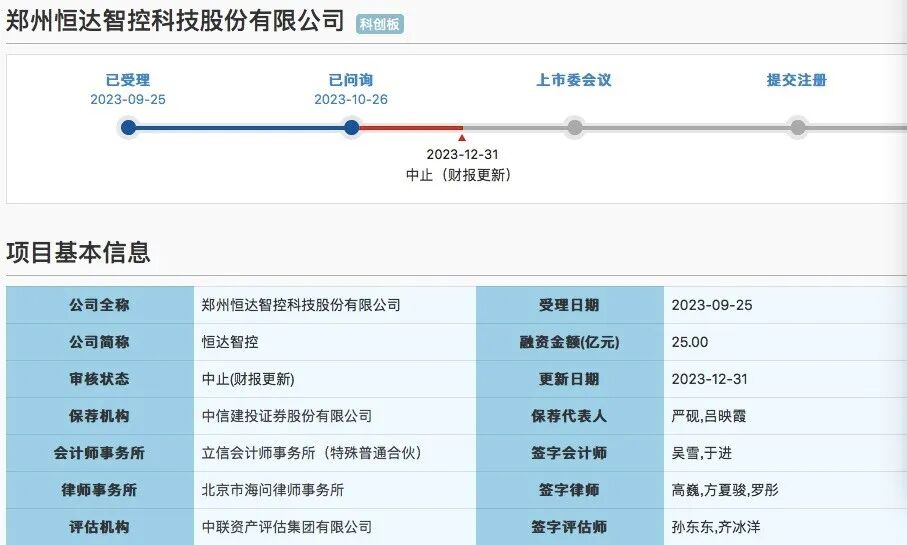Click the 会计师事务所 header cell
Image resolution: width=907 pixels, height=545 pixels.
pos(99,453)
